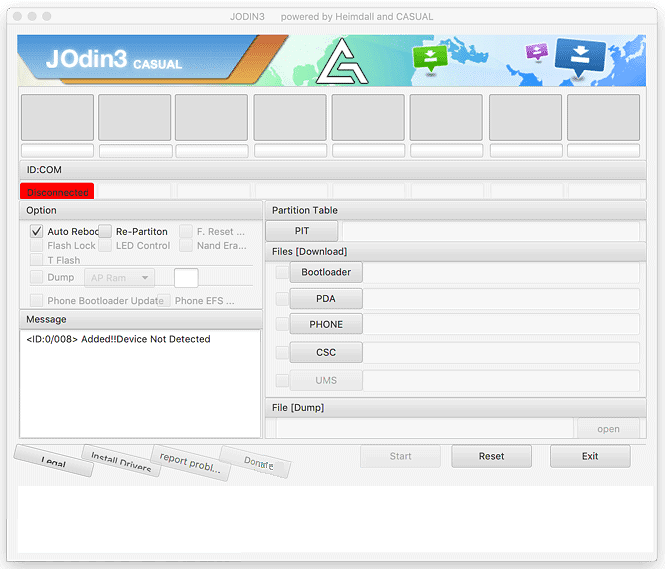Toggle the LED Control checkbox

tap(105, 245)
